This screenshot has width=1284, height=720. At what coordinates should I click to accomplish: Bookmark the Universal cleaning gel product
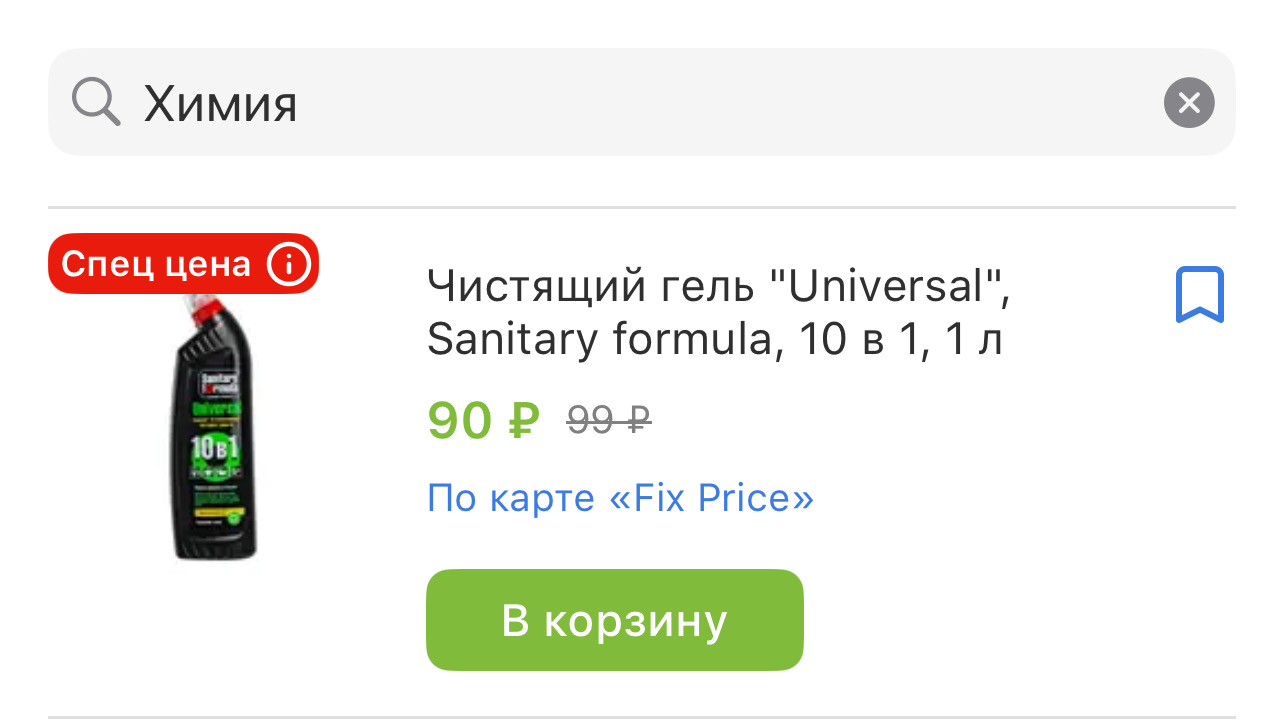(1199, 295)
